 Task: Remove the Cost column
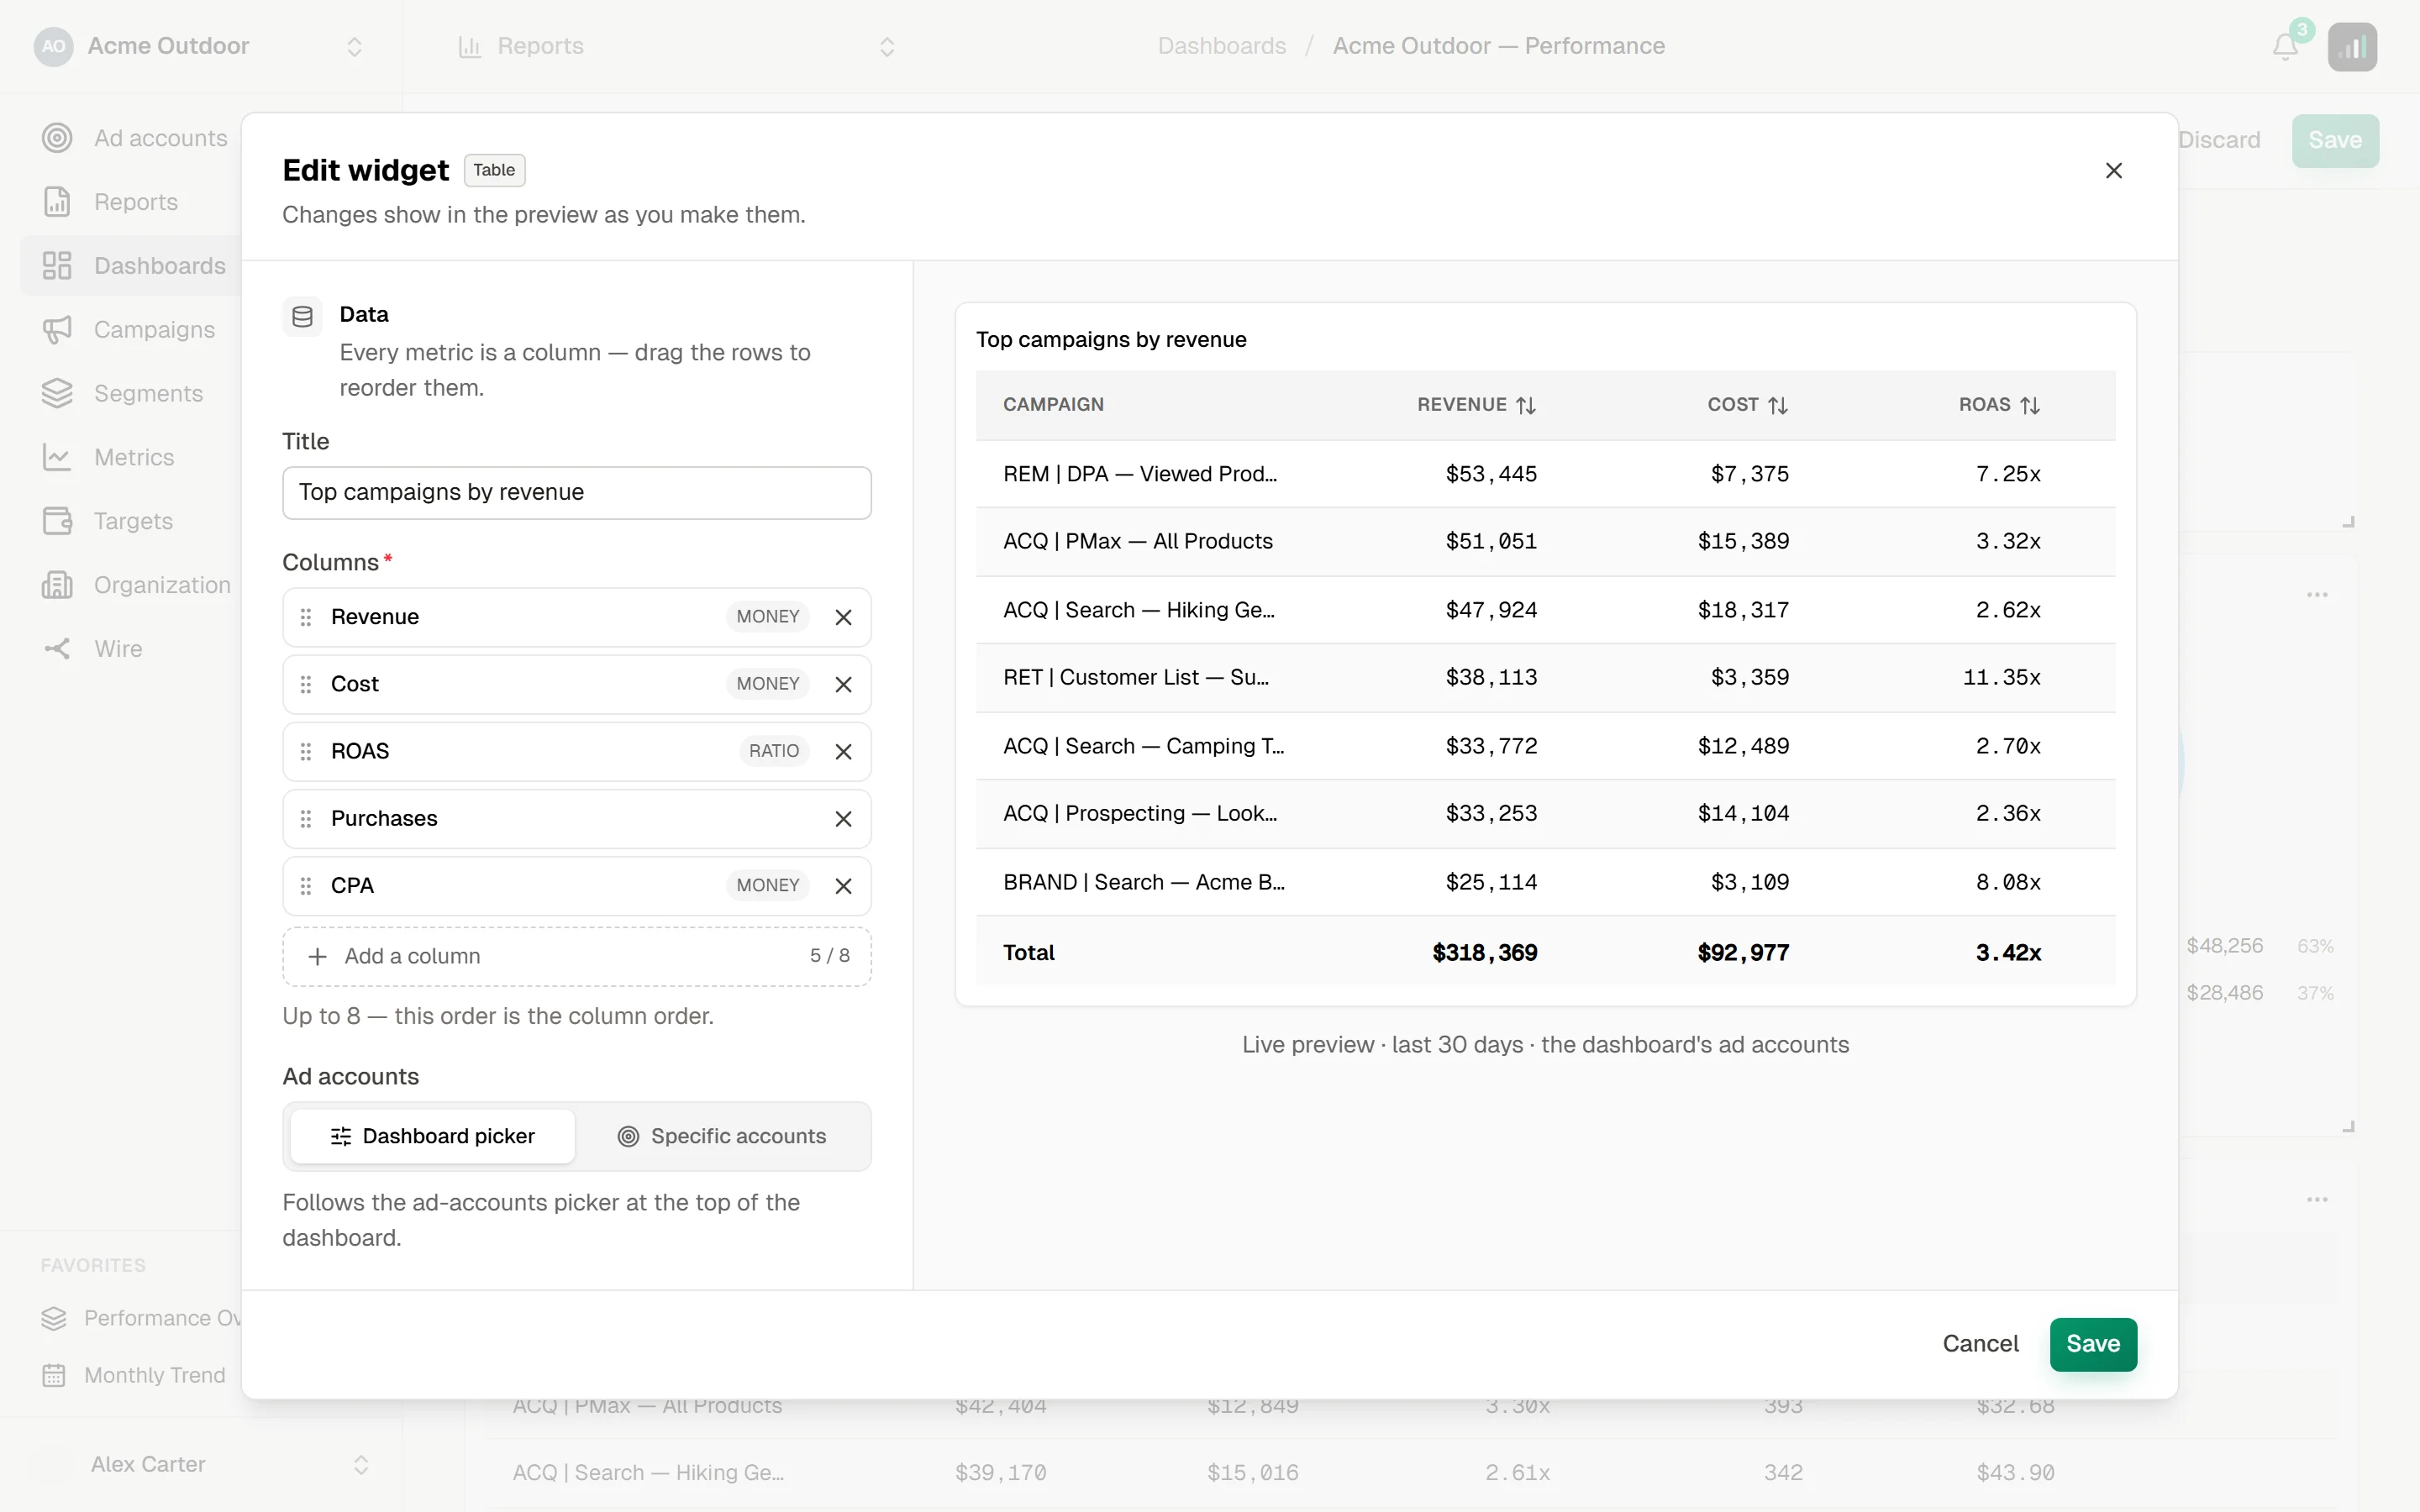843,684
